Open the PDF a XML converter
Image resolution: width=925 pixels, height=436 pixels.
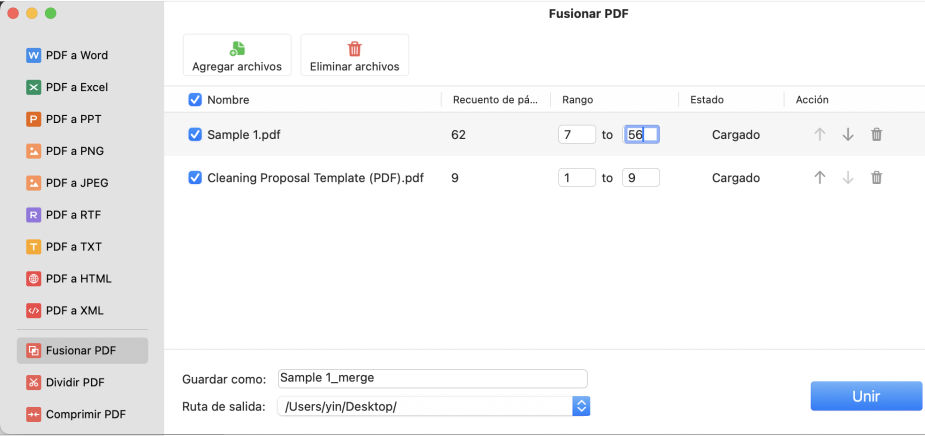point(65,310)
